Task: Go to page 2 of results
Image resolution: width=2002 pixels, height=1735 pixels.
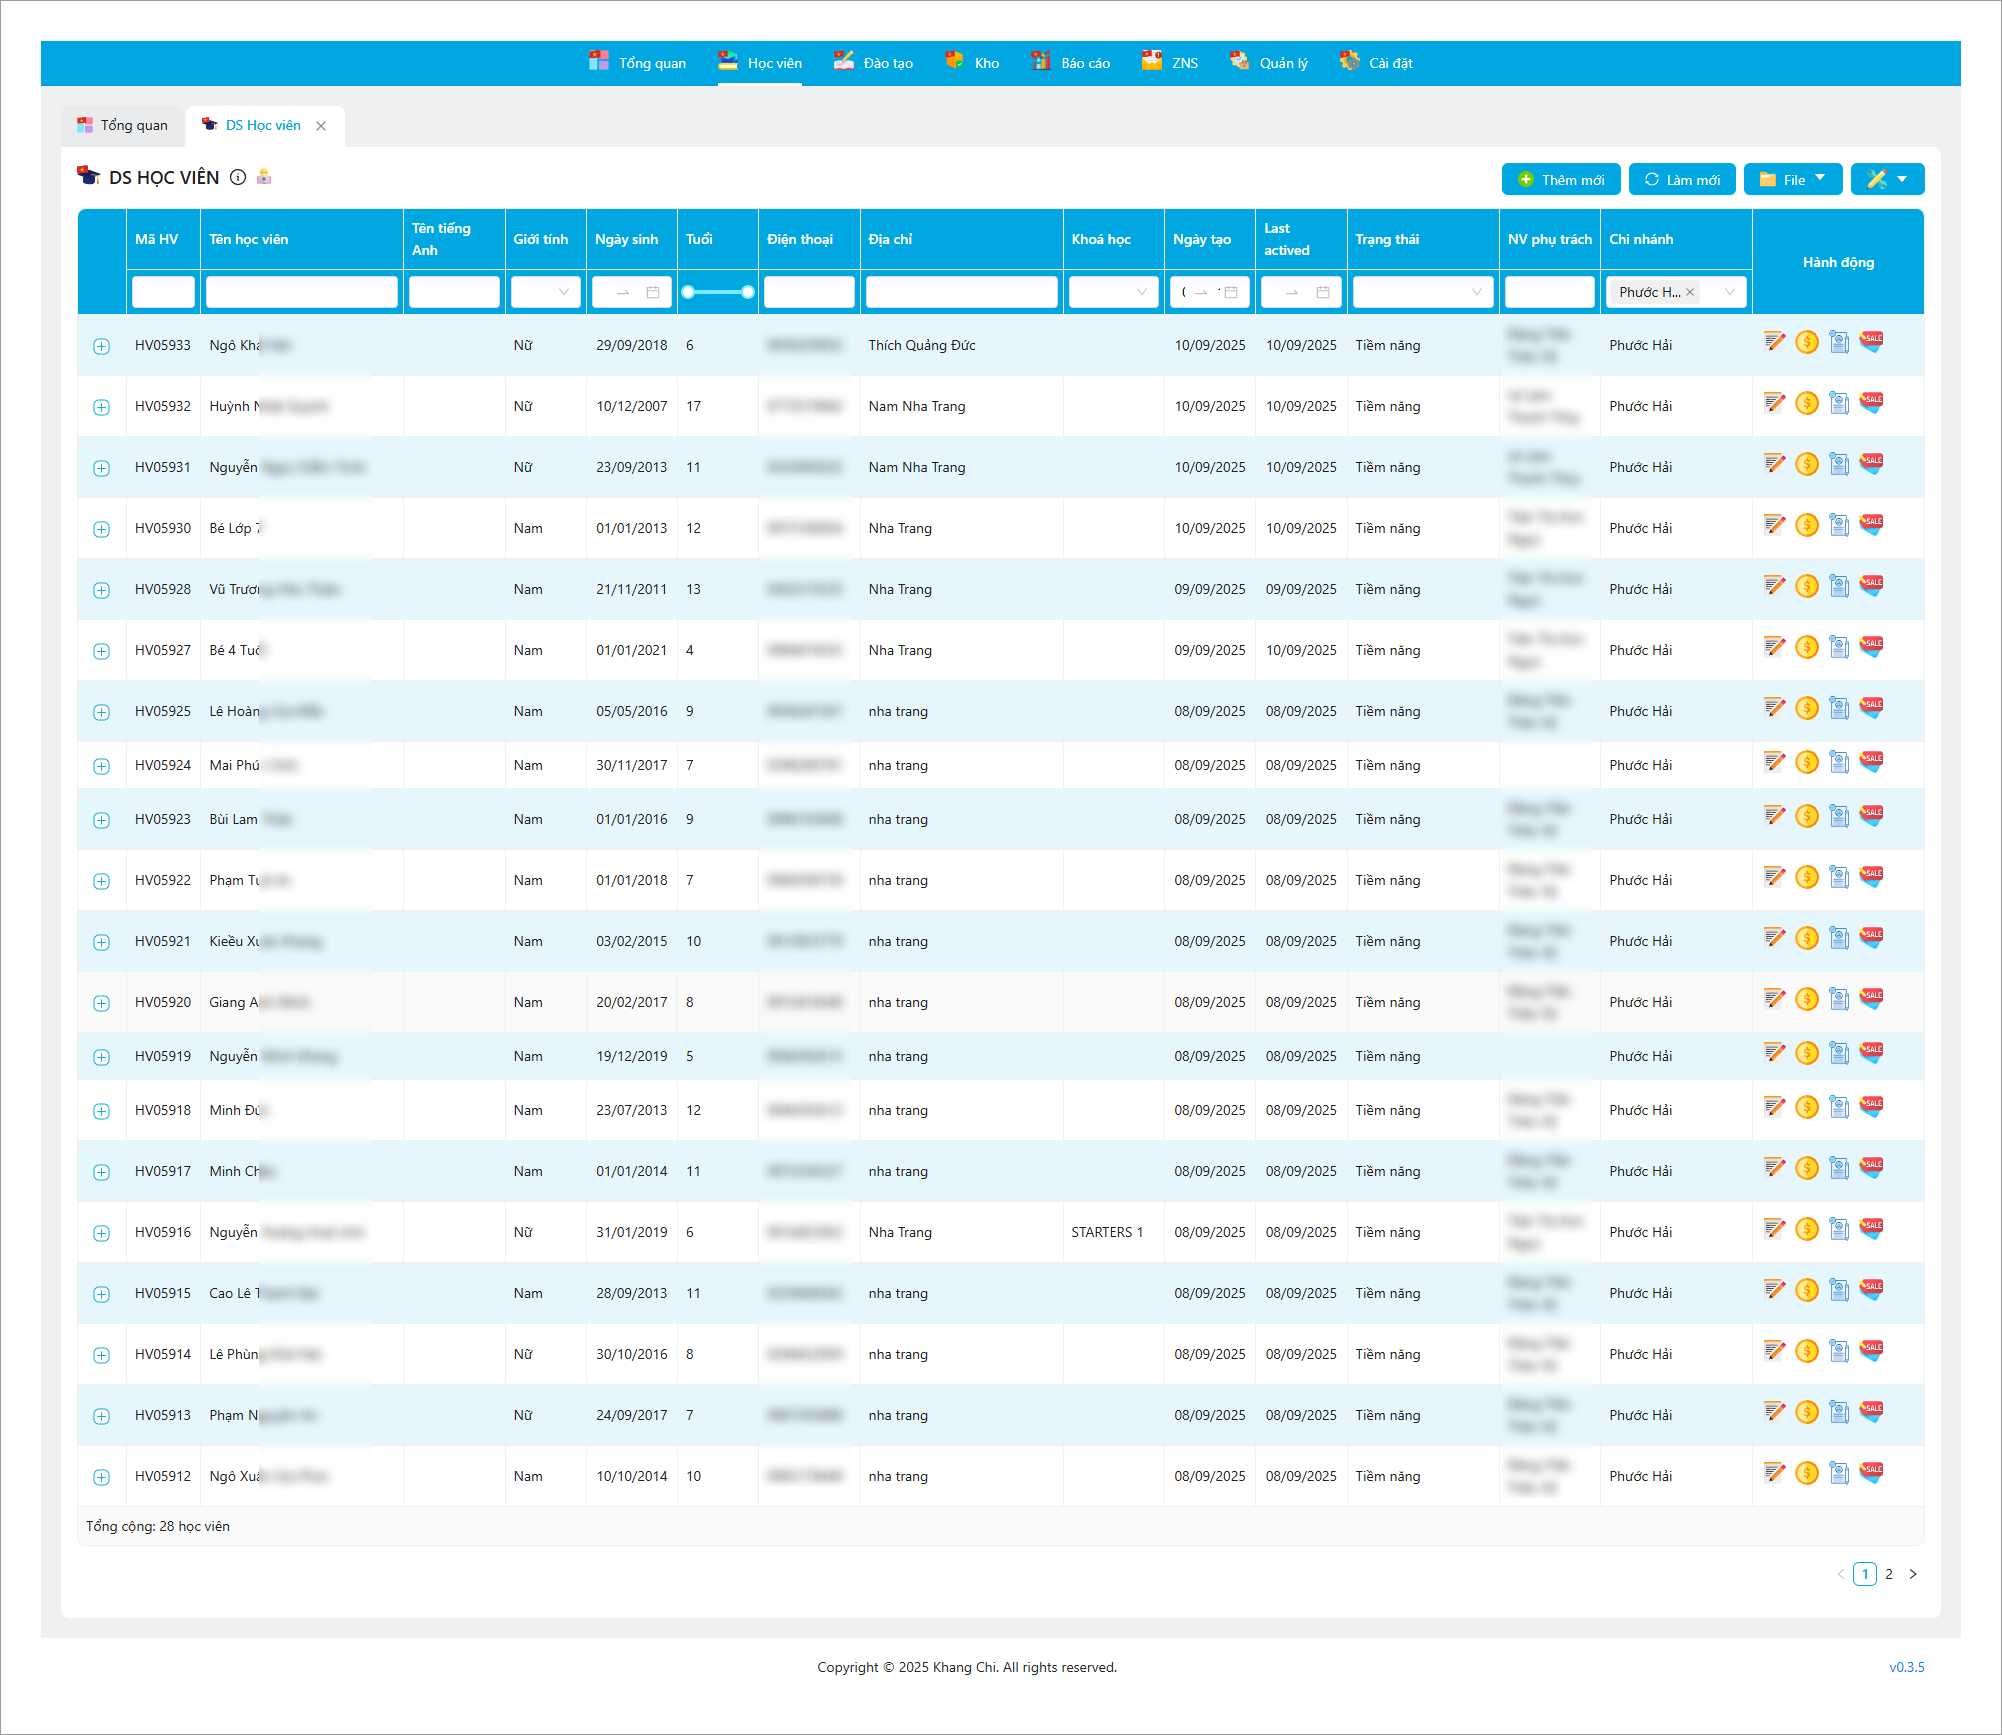Action: tap(1889, 1574)
